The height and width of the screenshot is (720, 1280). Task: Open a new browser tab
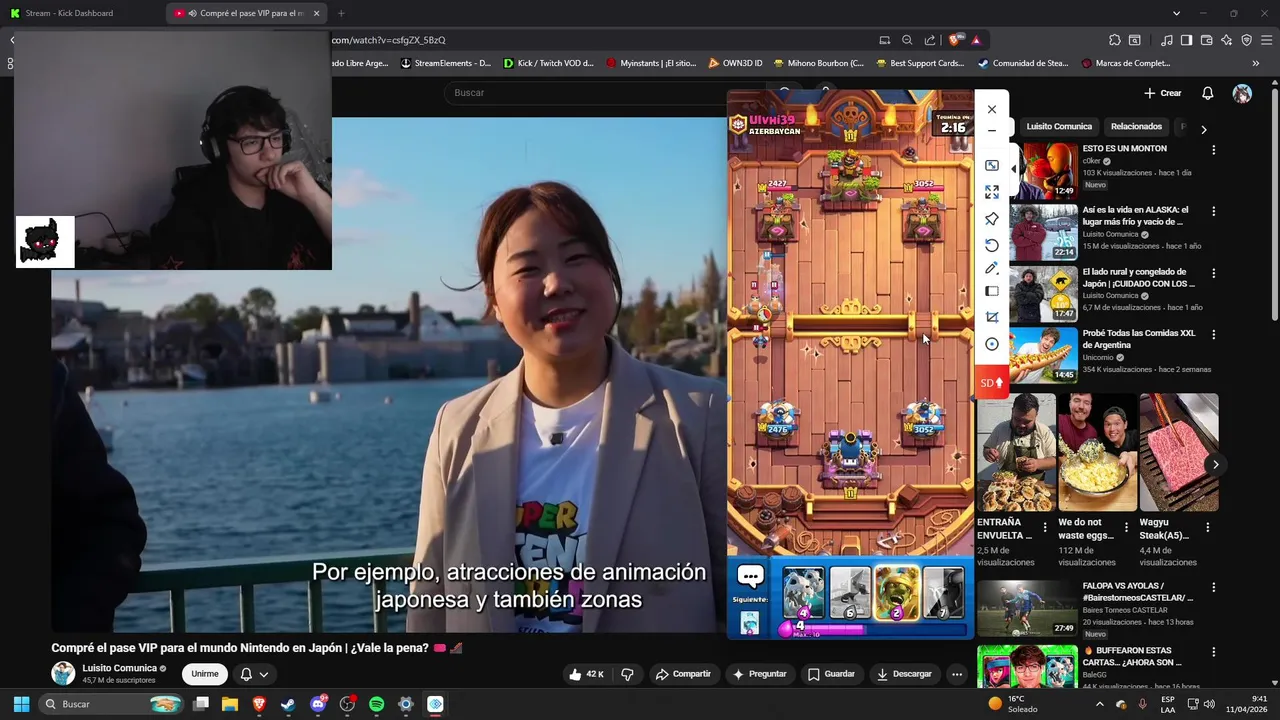pos(341,13)
